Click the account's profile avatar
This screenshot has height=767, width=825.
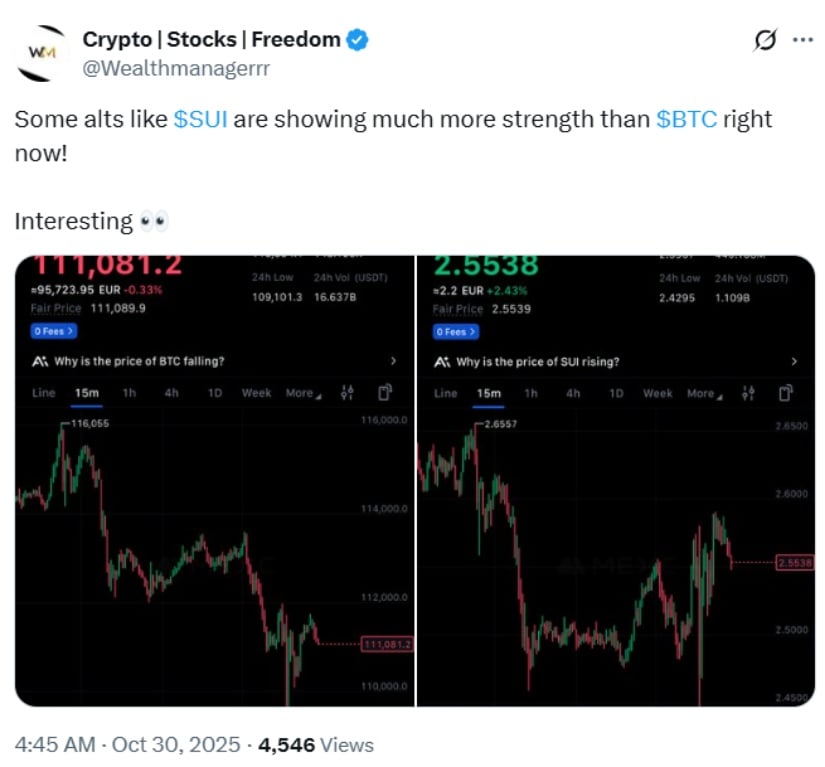click(x=40, y=52)
